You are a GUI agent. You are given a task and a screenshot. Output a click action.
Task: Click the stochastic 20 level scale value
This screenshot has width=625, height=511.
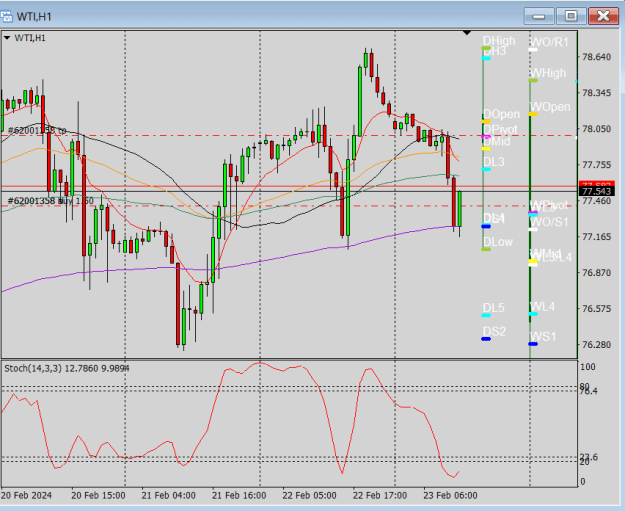pos(584,462)
